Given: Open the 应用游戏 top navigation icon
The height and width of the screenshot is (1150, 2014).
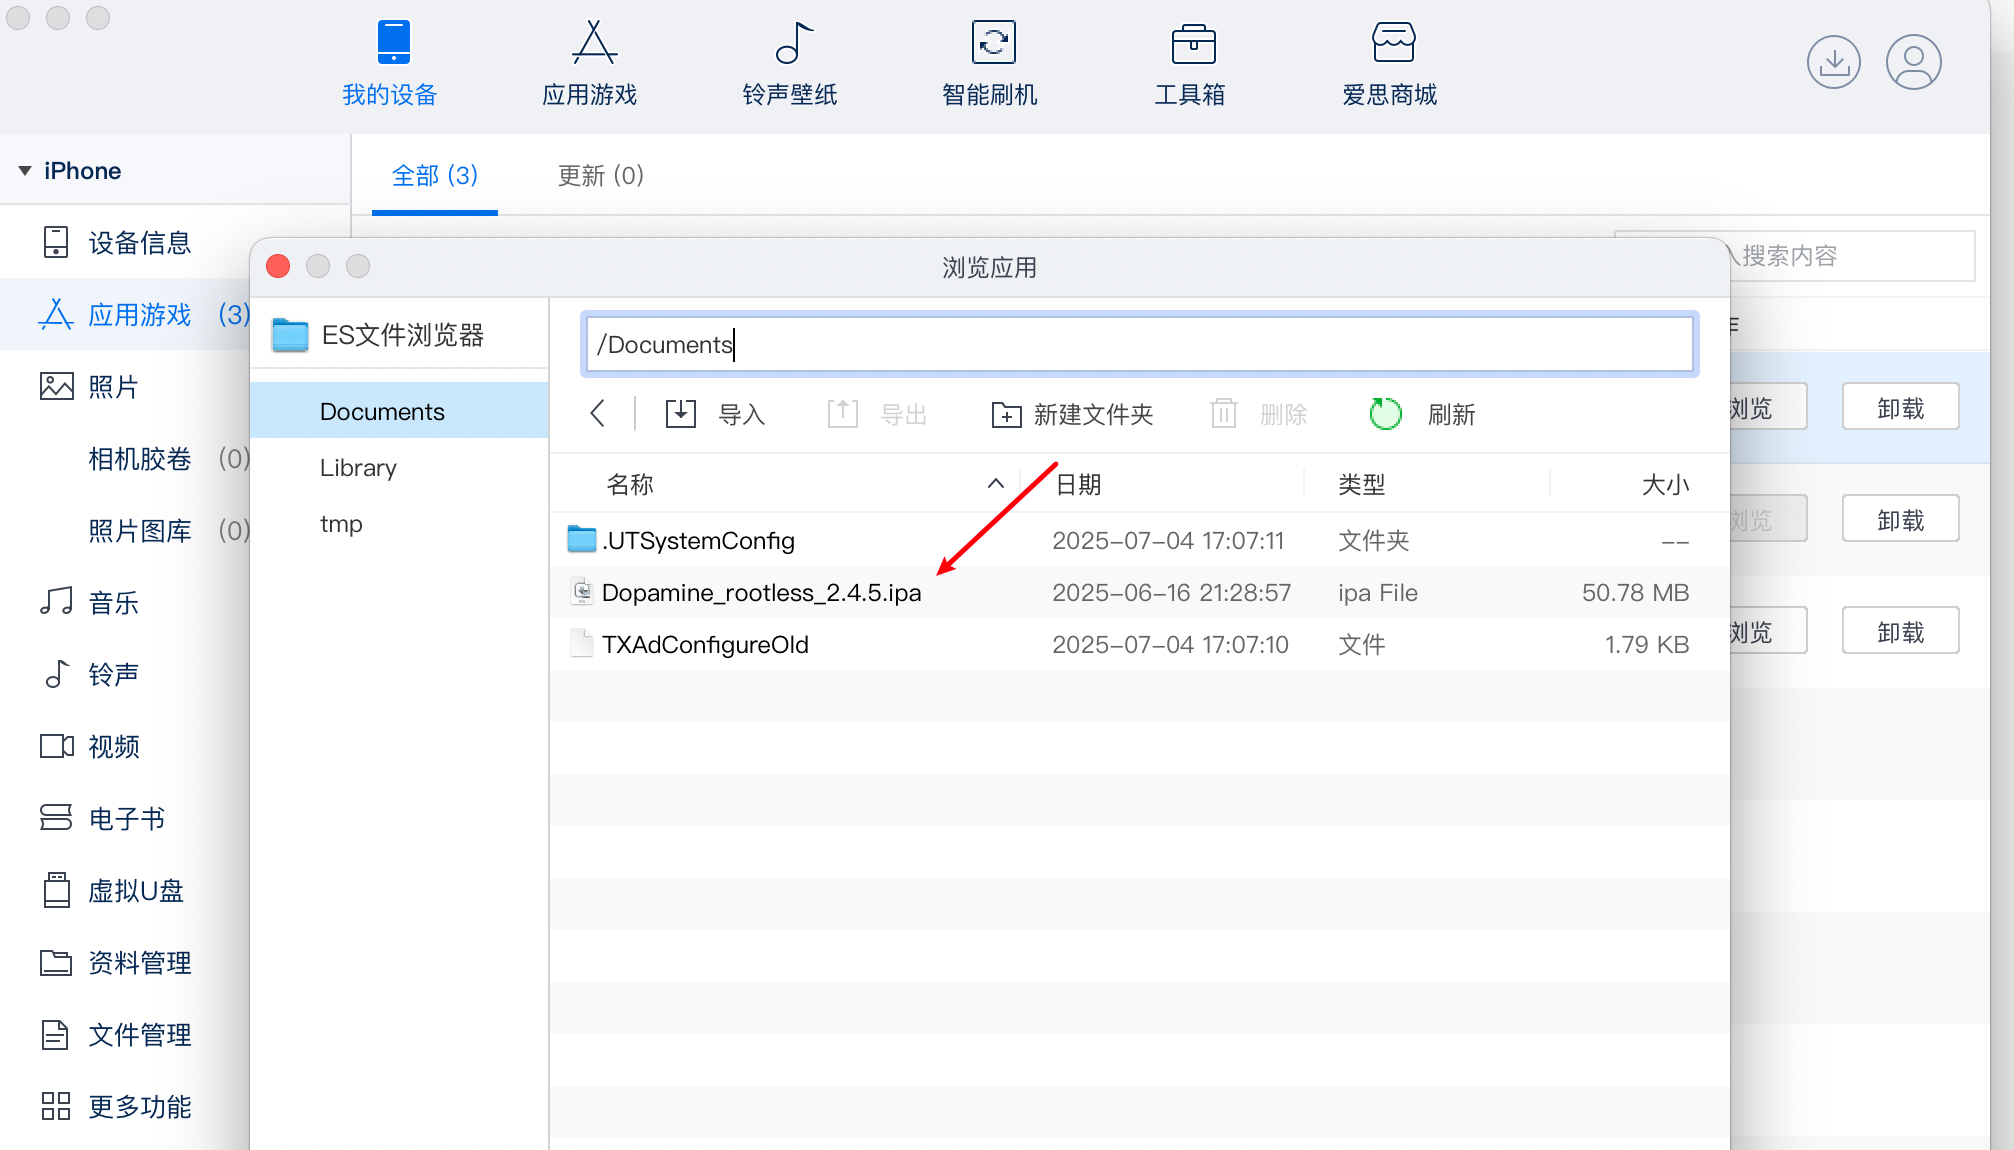Looking at the screenshot, I should (590, 63).
